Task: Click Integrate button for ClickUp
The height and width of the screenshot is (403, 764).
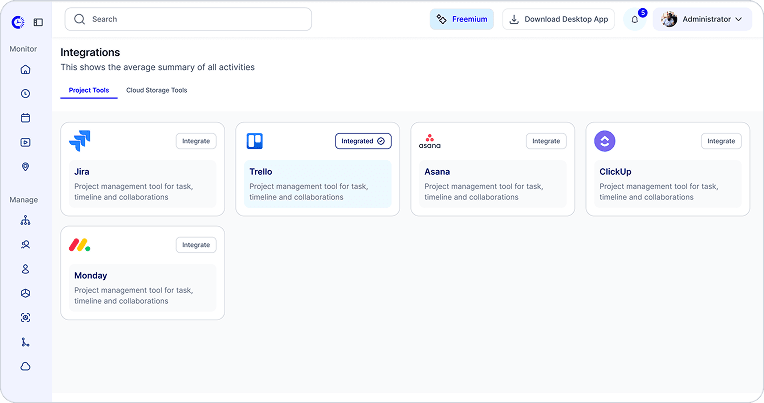Action: pyautogui.click(x=721, y=141)
